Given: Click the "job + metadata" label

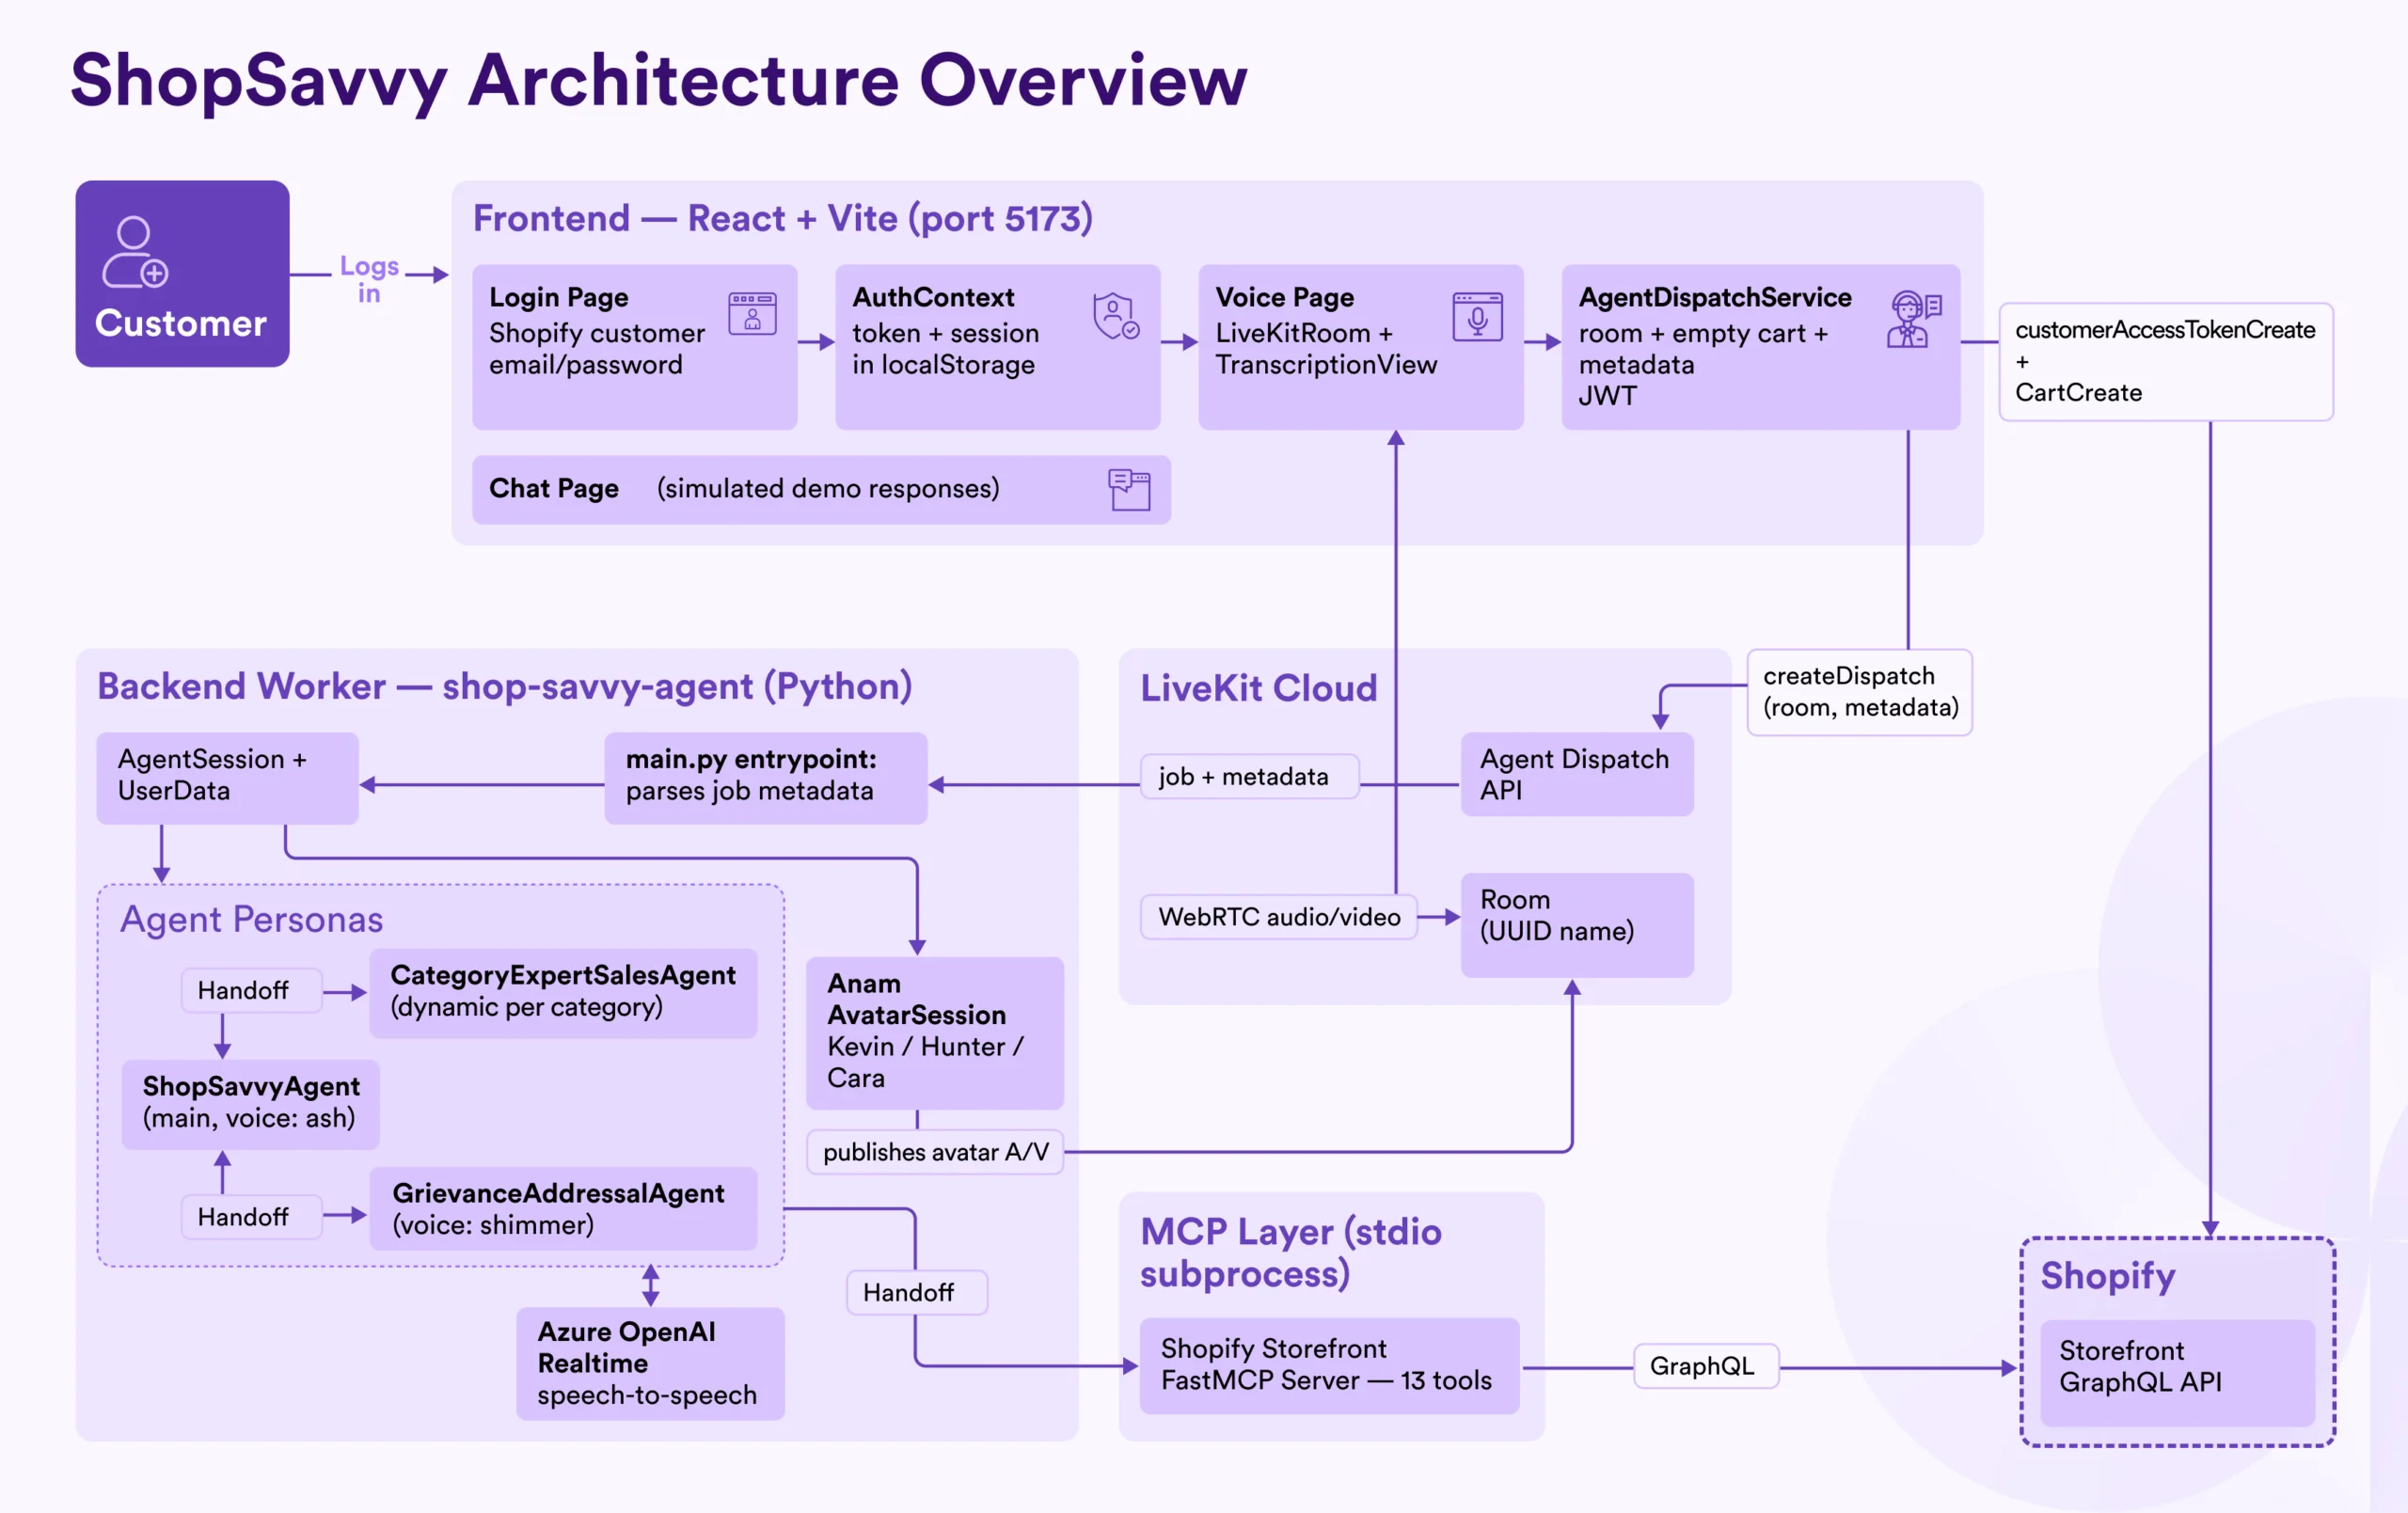Looking at the screenshot, I should tap(1249, 777).
